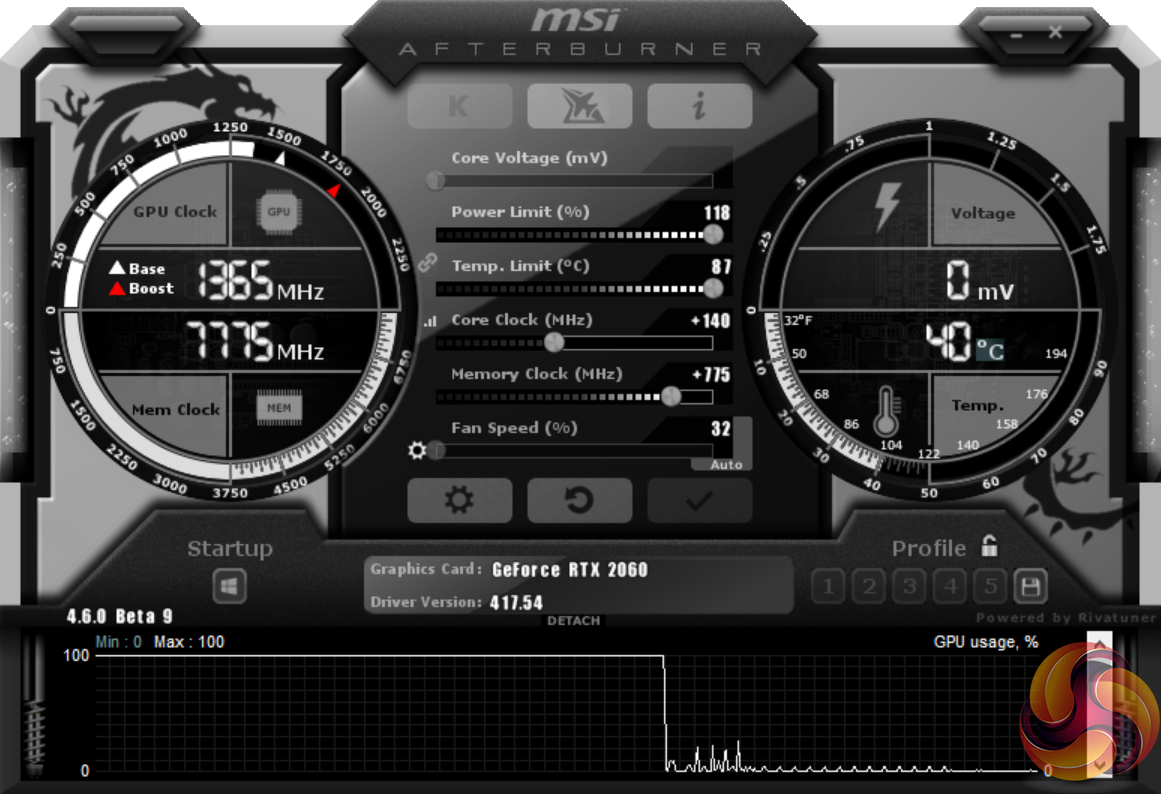This screenshot has width=1161, height=794.
Task: Unlock the profile lock icon
Action: click(x=989, y=546)
